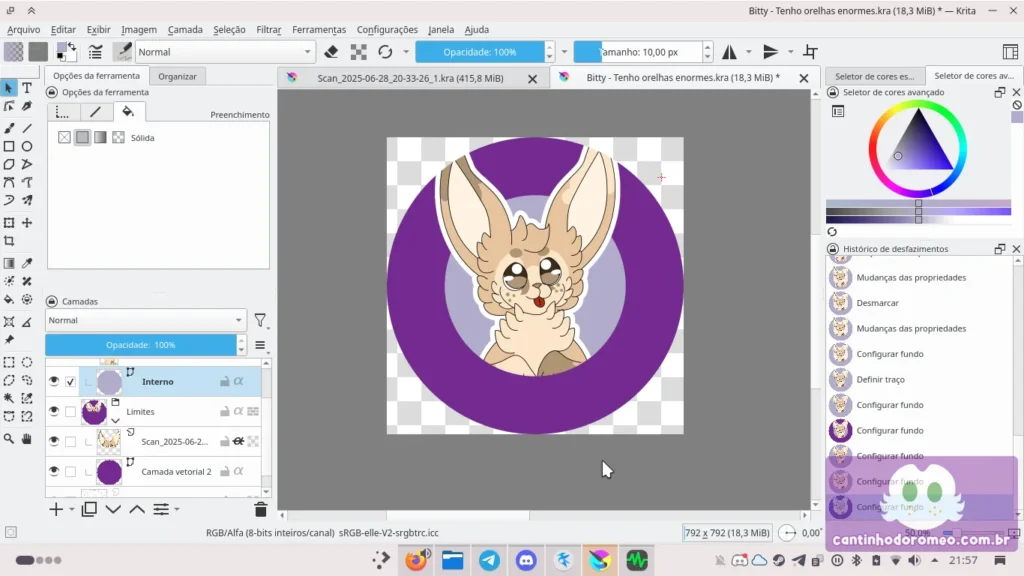1024x576 pixels.
Task: Duplicate the current layer in Camadas
Action: (x=89, y=509)
